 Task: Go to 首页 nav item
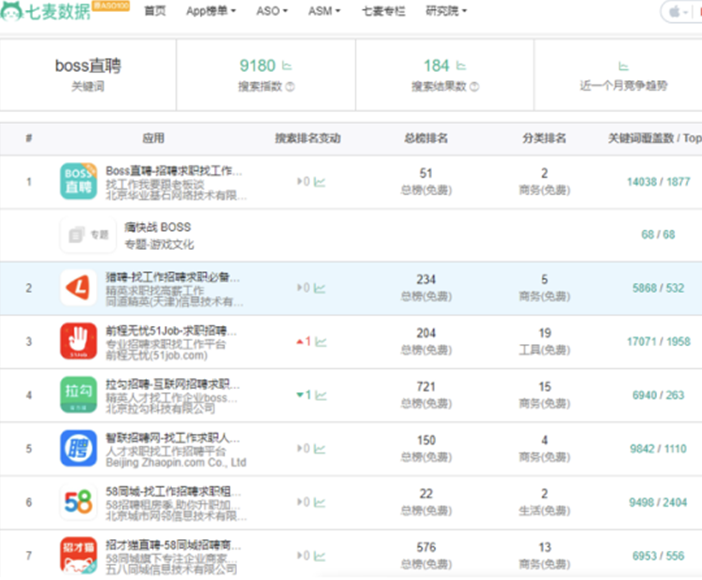coord(155,11)
